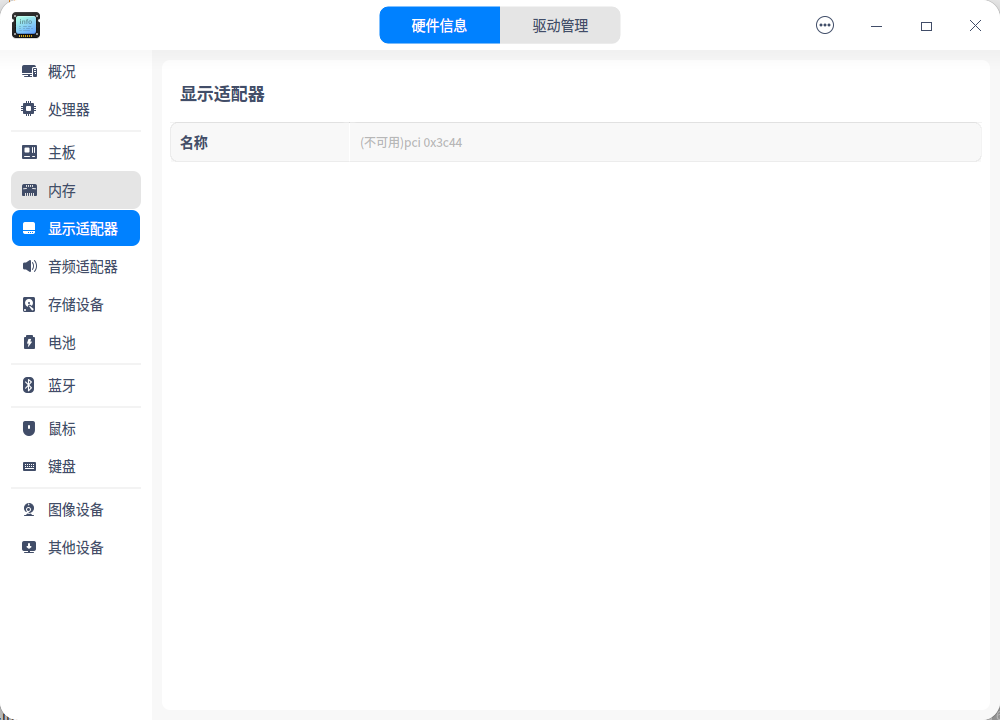Select the 主板 motherboard icon in sidebar
The height and width of the screenshot is (720, 1000).
pos(28,152)
